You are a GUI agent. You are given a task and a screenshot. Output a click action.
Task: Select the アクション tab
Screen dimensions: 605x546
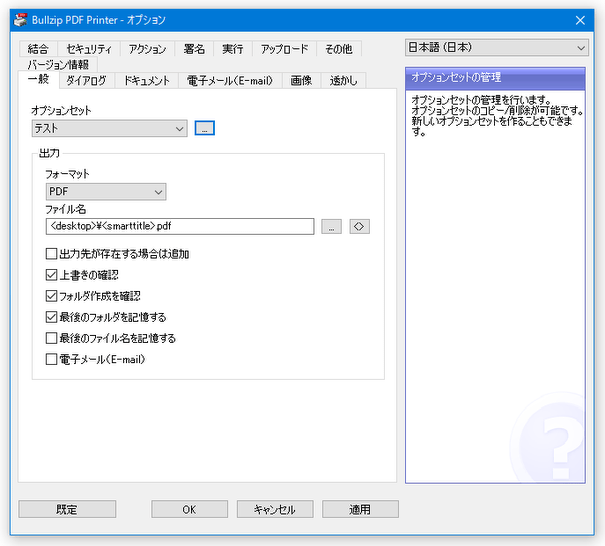pyautogui.click(x=147, y=49)
